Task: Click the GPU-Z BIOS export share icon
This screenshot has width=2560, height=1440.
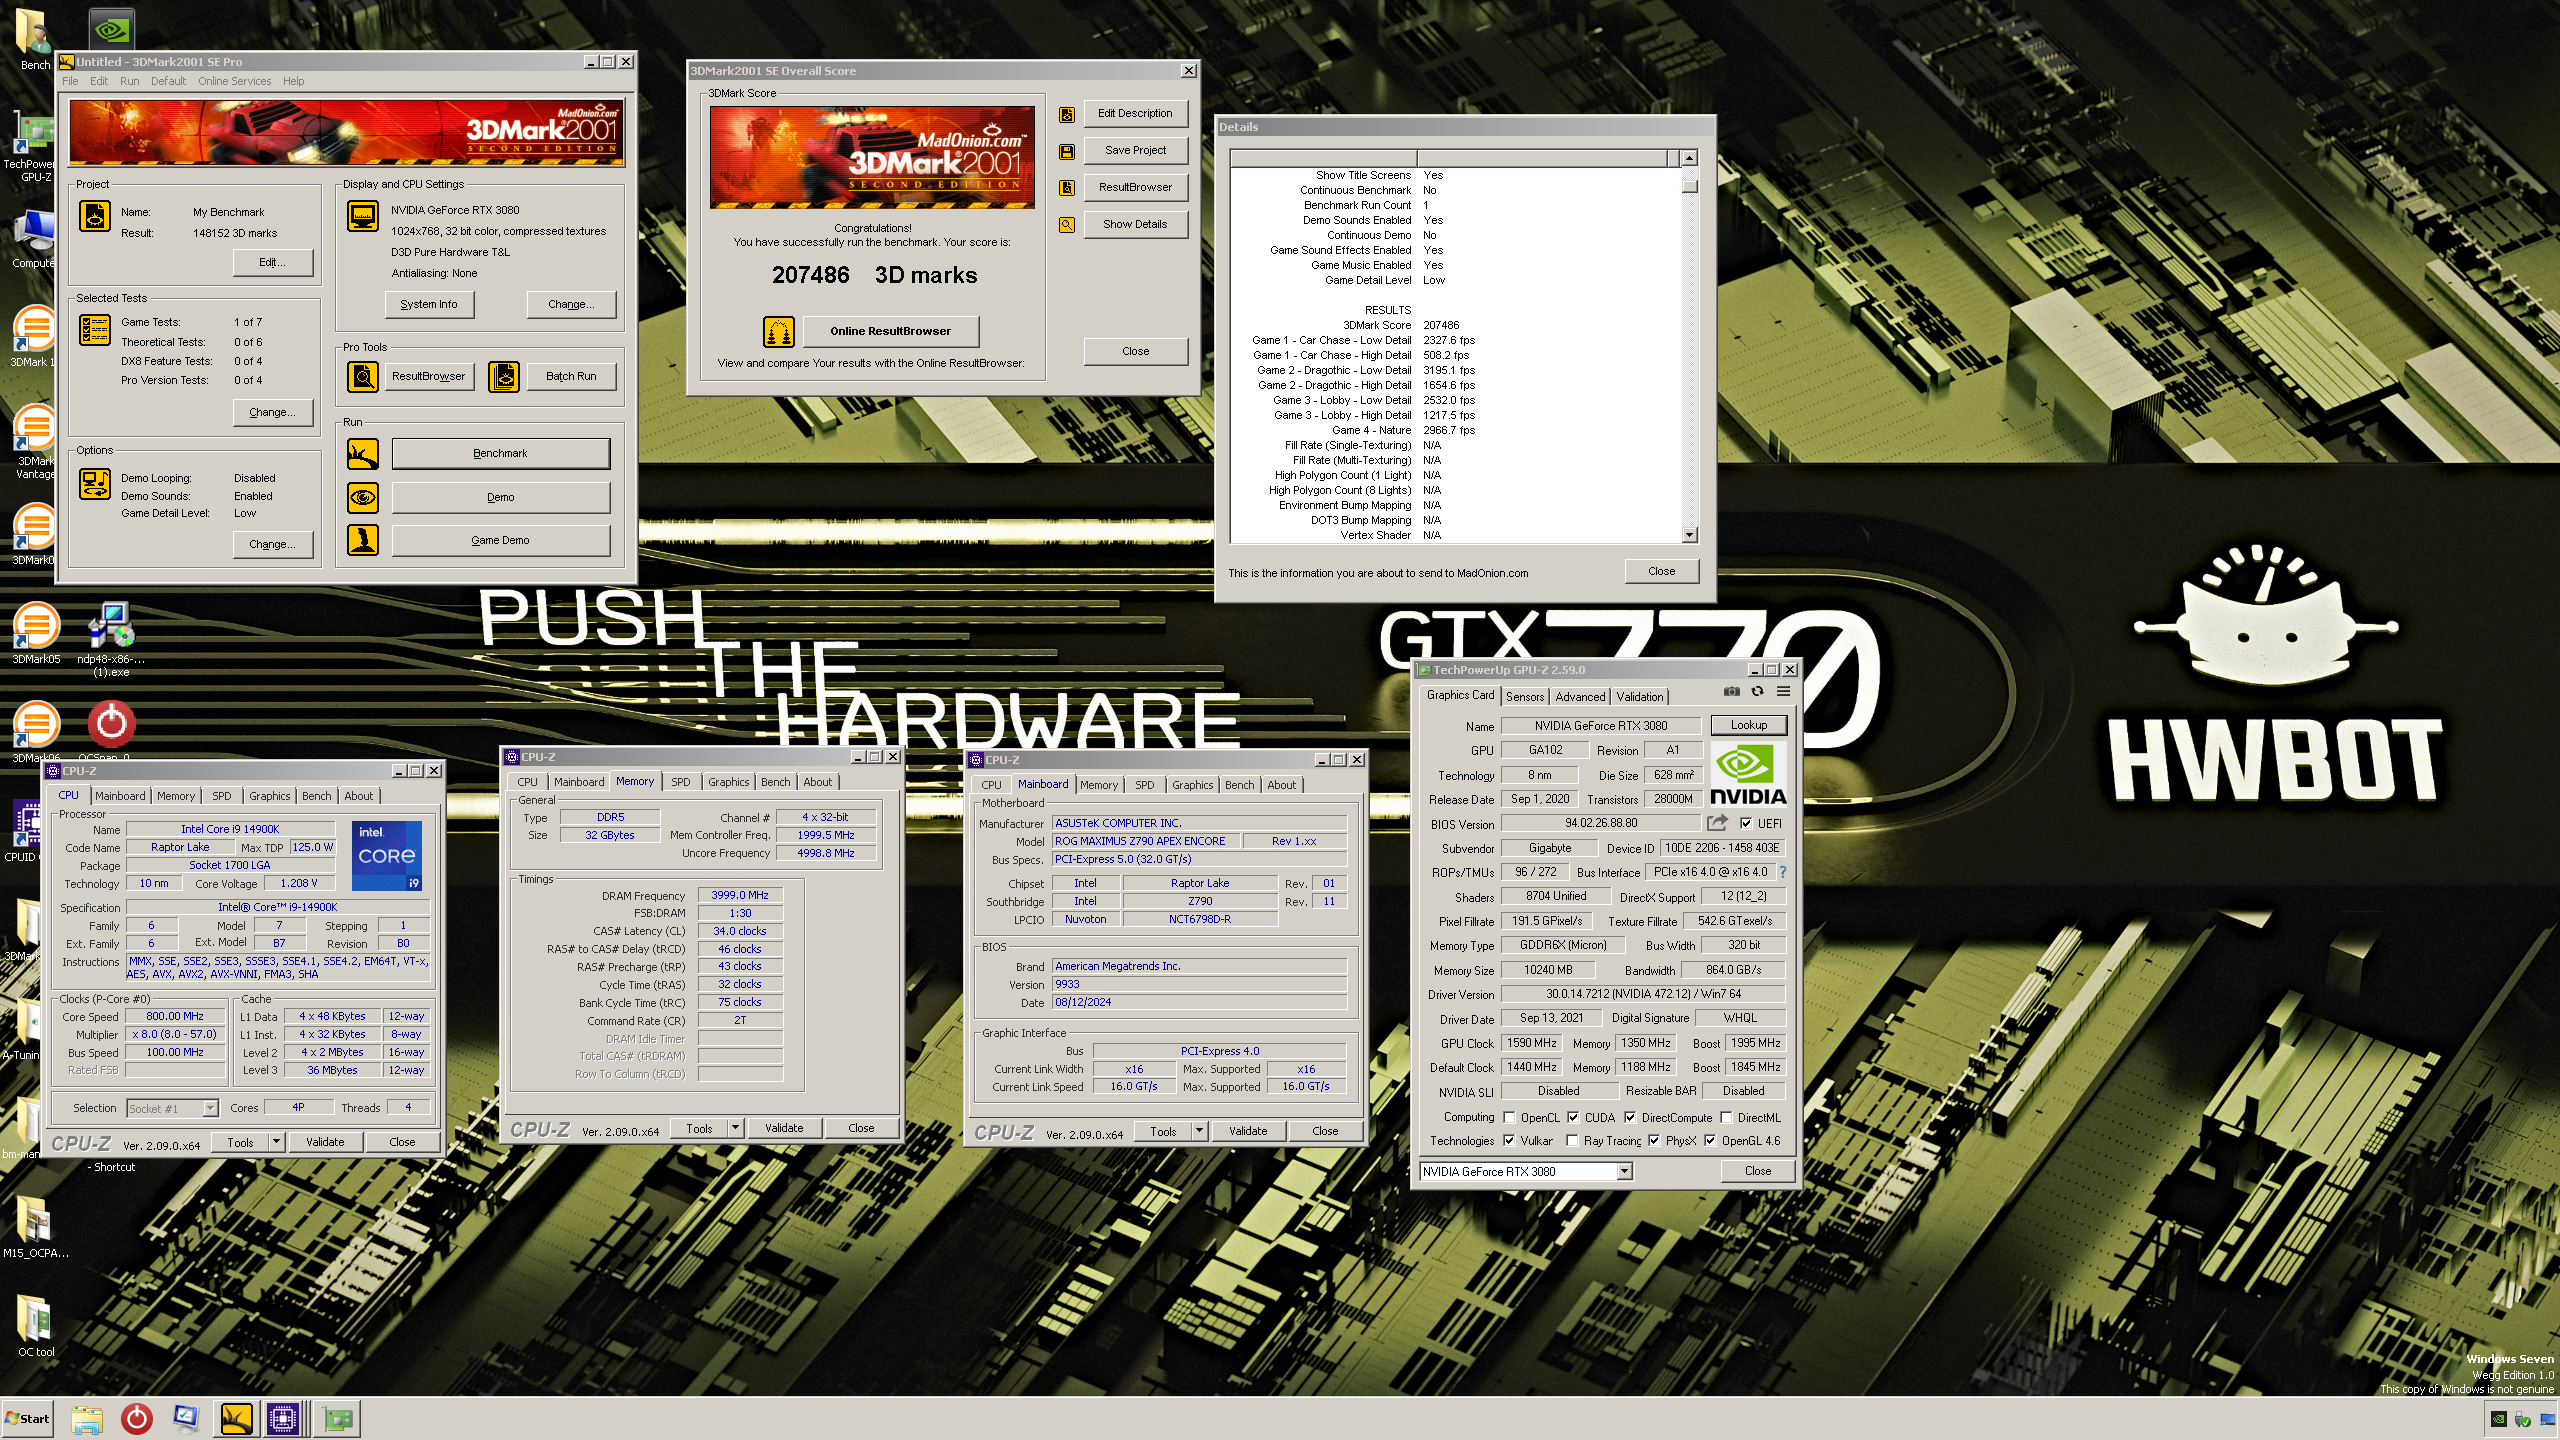Action: pos(1718,823)
